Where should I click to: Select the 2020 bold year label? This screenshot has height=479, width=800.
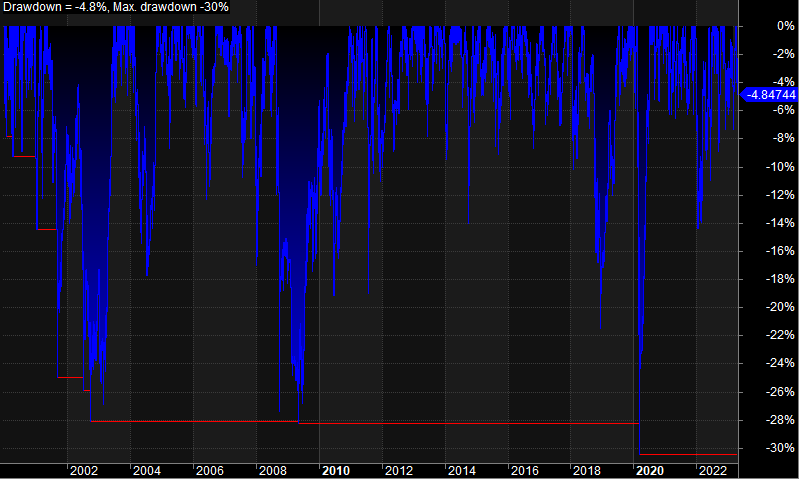click(x=650, y=471)
